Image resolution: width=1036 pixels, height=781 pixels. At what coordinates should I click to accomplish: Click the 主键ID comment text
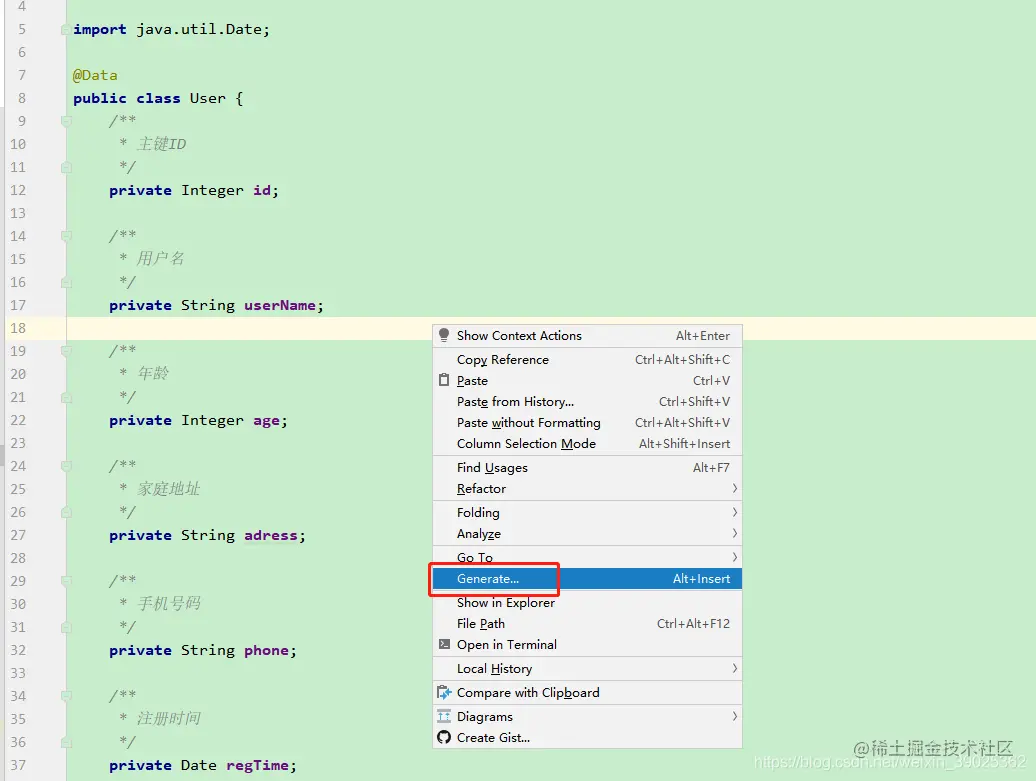click(162, 144)
